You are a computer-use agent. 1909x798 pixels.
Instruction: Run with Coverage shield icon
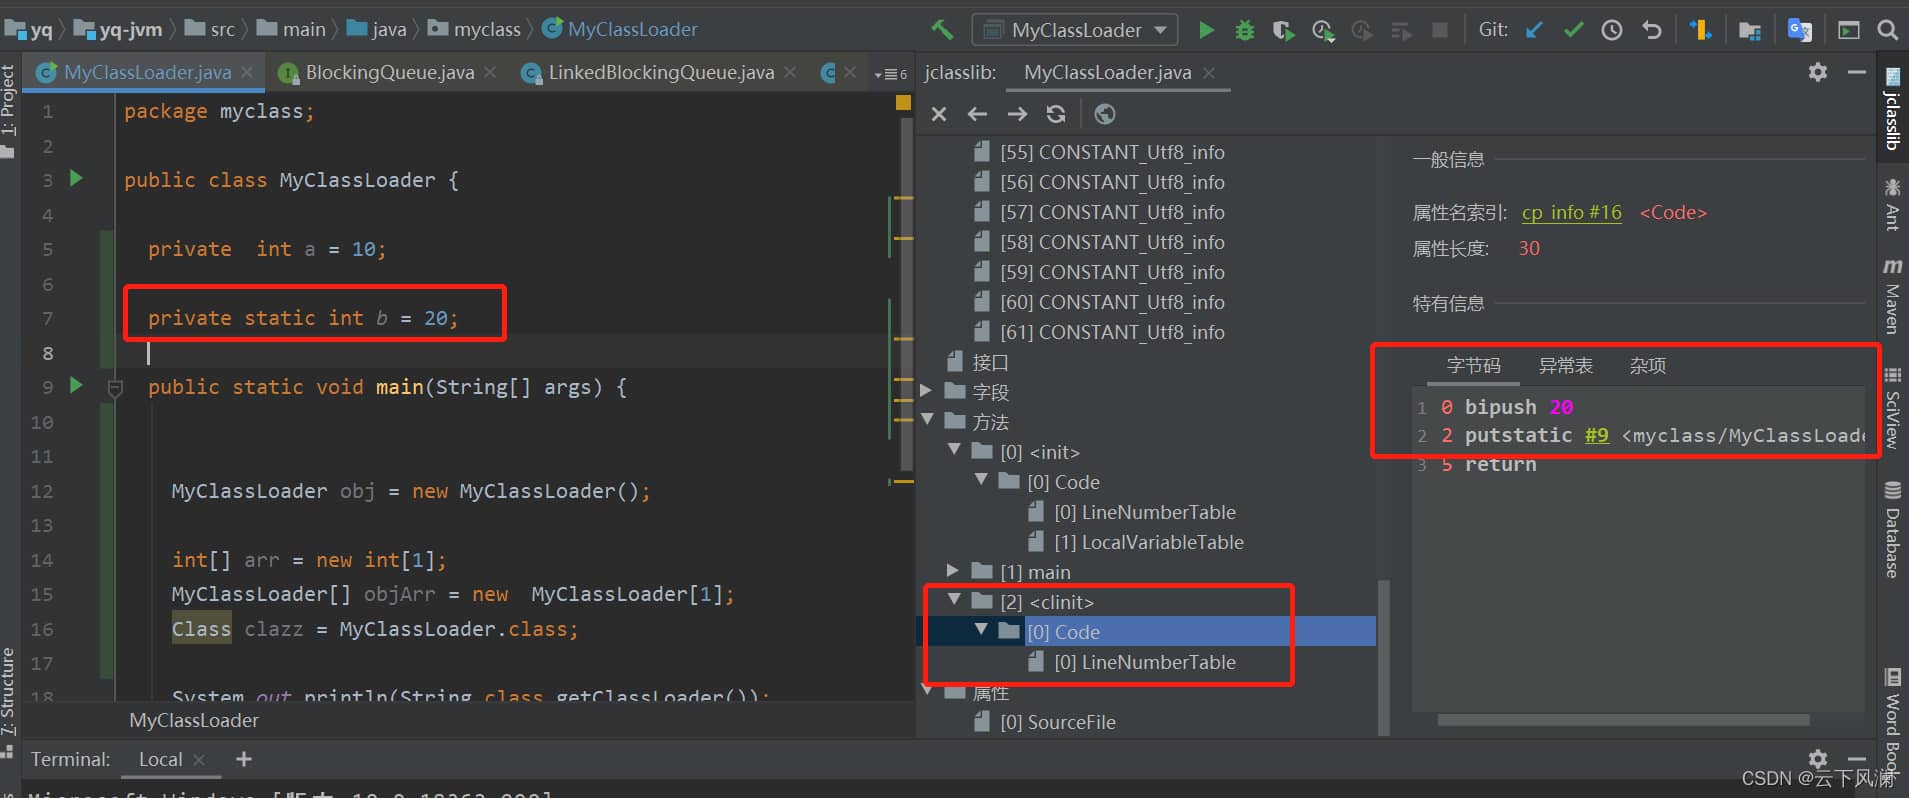[1283, 30]
